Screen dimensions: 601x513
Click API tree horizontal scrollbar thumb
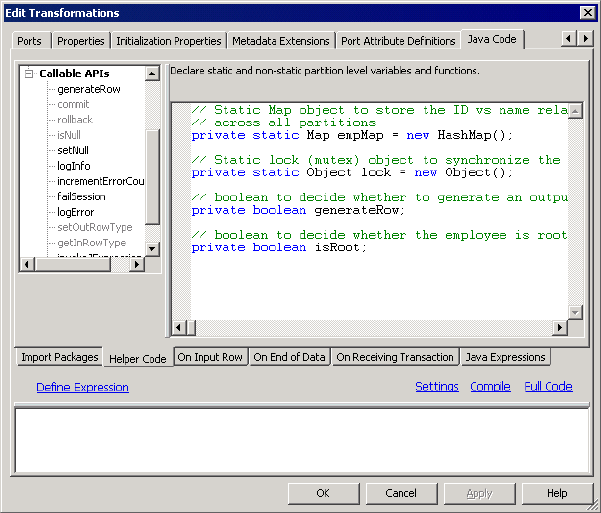[x=72, y=264]
